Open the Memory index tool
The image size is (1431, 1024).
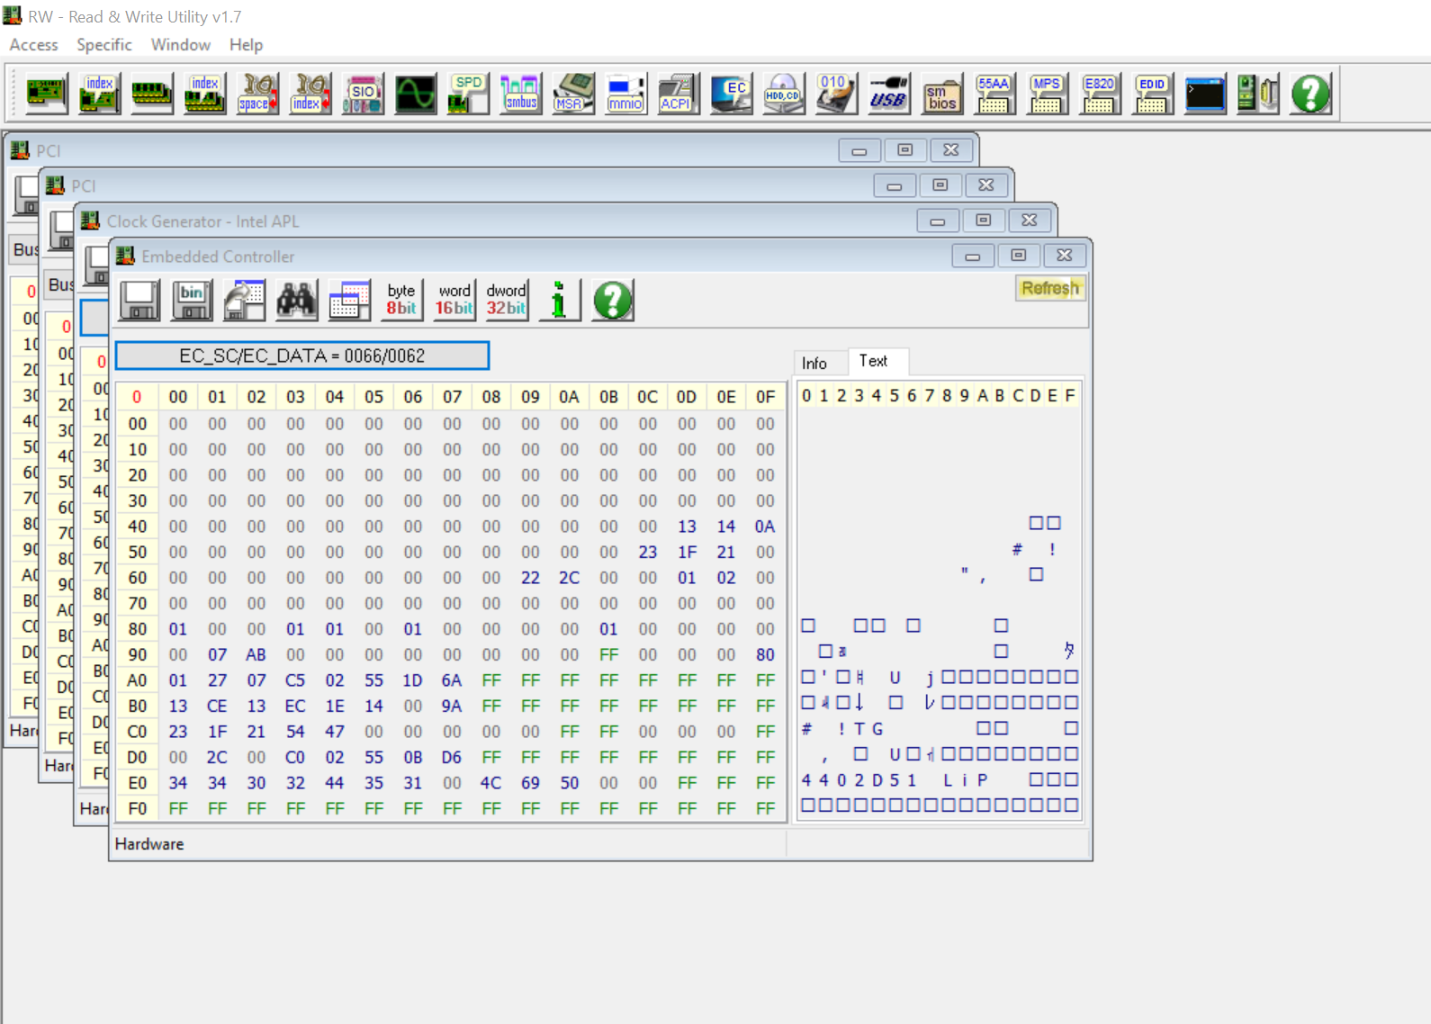pos(204,94)
